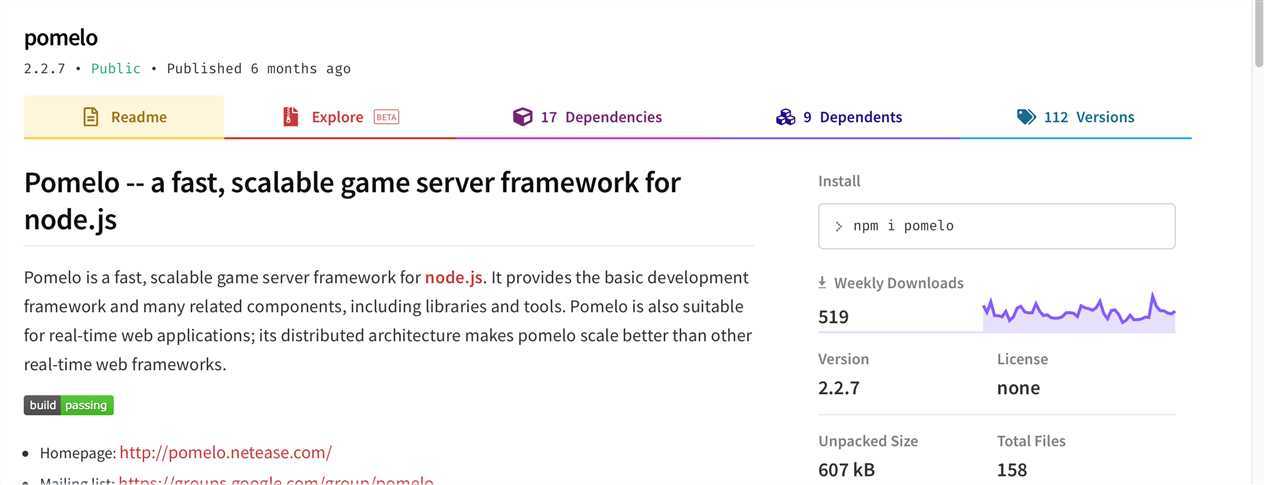Click the 'Weekly Downloads' label
Screen dimensions: 1265x485
899,283
